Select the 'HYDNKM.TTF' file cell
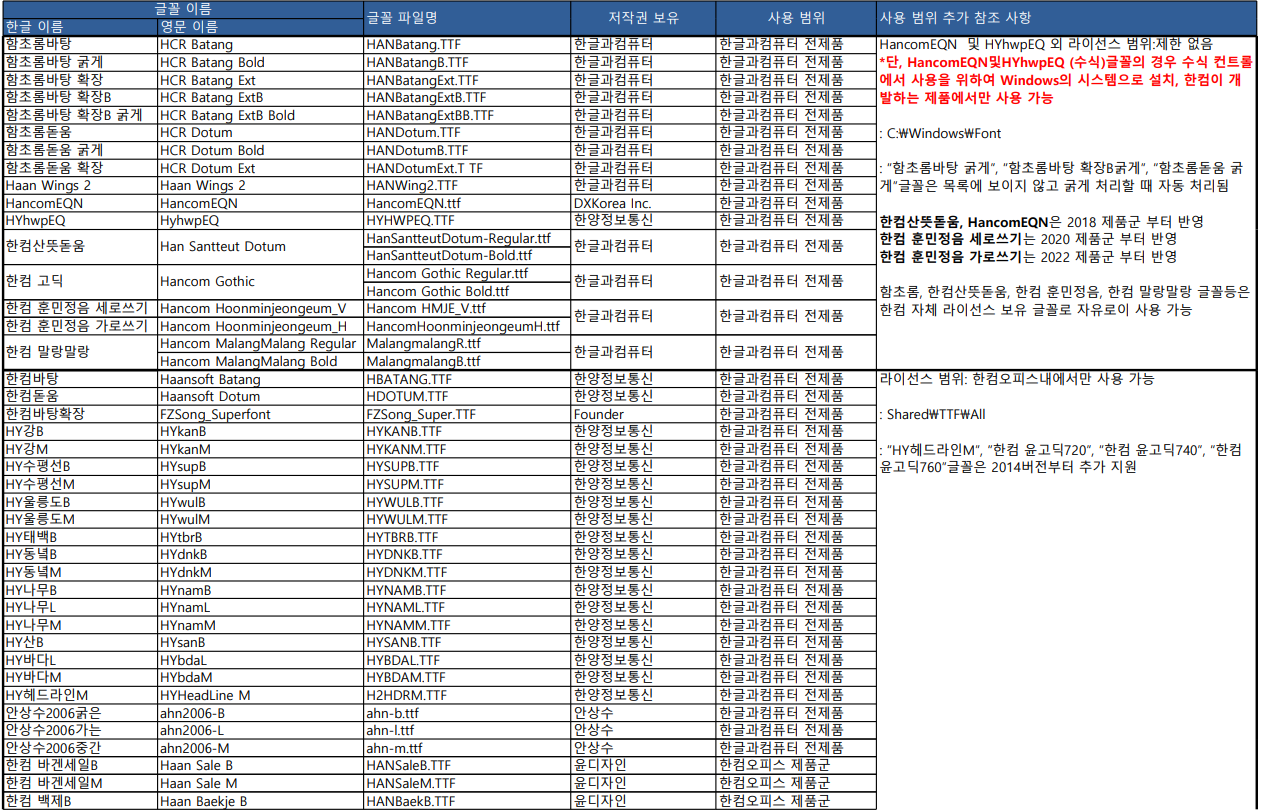This screenshot has height=811, width=1262. (x=467, y=572)
